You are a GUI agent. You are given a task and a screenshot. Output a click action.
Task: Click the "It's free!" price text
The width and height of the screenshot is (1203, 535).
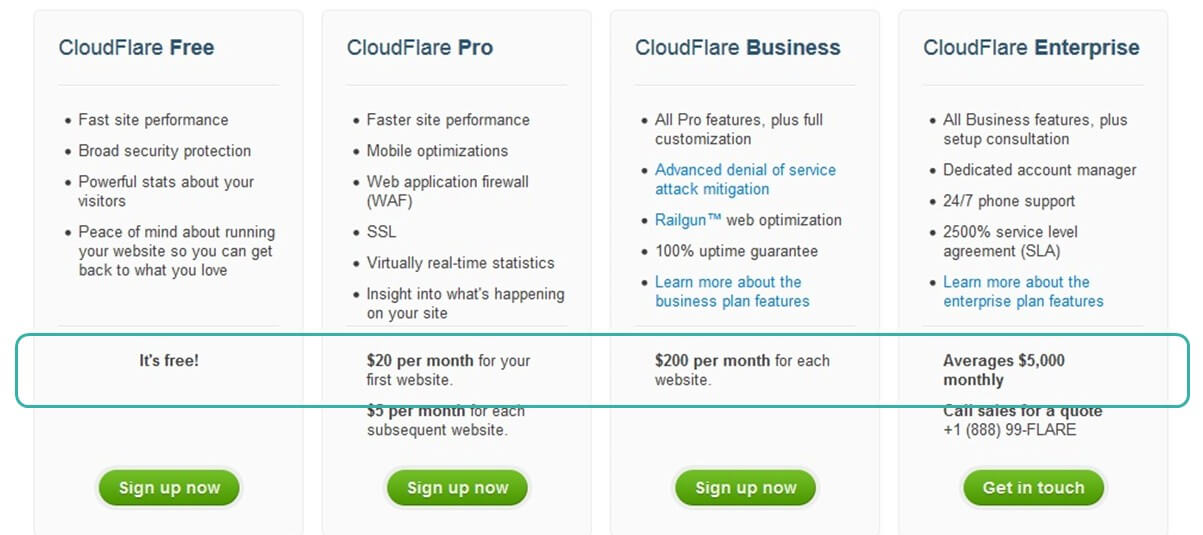click(x=169, y=360)
